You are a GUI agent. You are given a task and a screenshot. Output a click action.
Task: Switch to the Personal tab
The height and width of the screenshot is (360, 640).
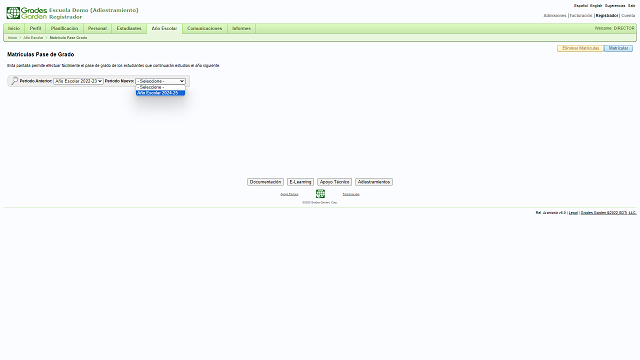97,29
